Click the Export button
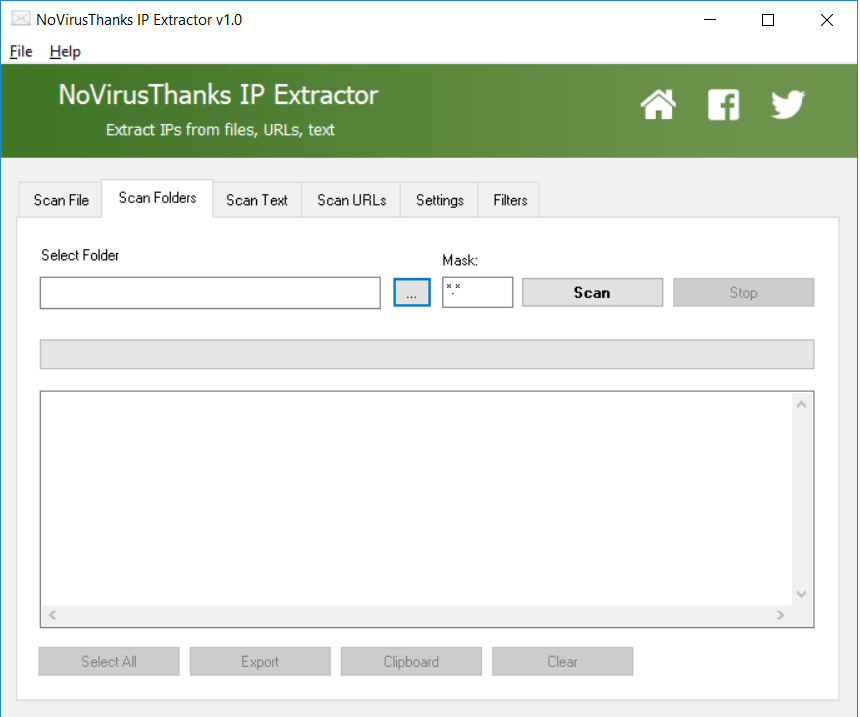Screen dimensions: 860x717 tap(261, 662)
